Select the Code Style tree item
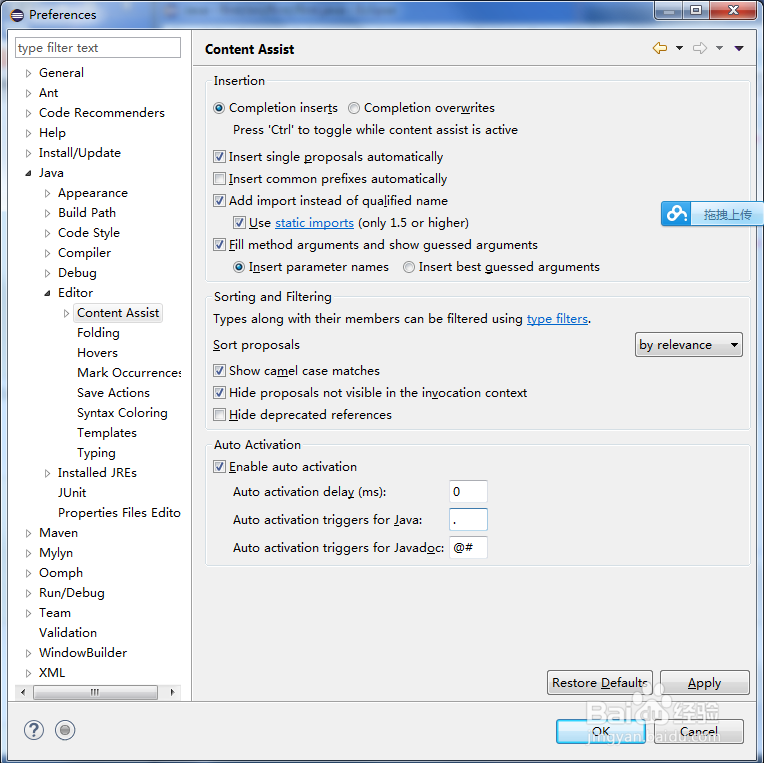Screen dimensions: 764x763 coord(89,233)
